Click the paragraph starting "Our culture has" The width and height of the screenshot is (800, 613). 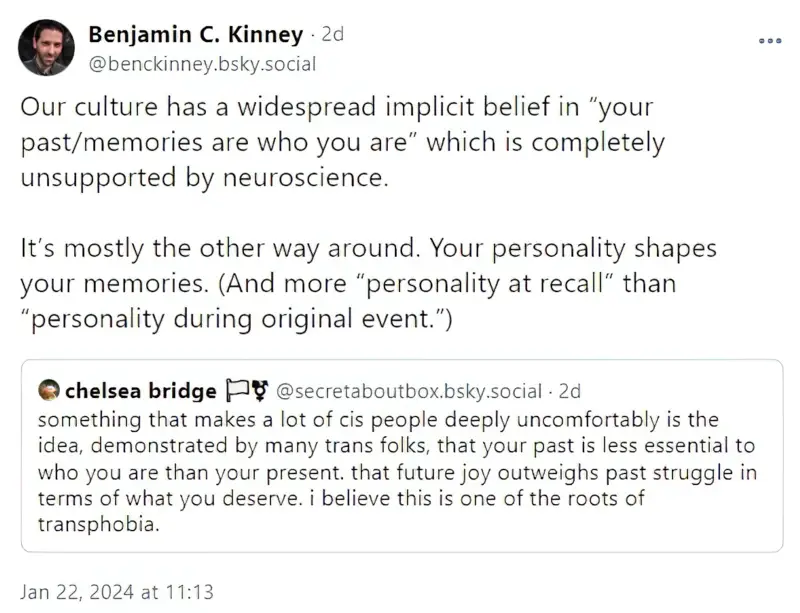pyautogui.click(x=343, y=142)
